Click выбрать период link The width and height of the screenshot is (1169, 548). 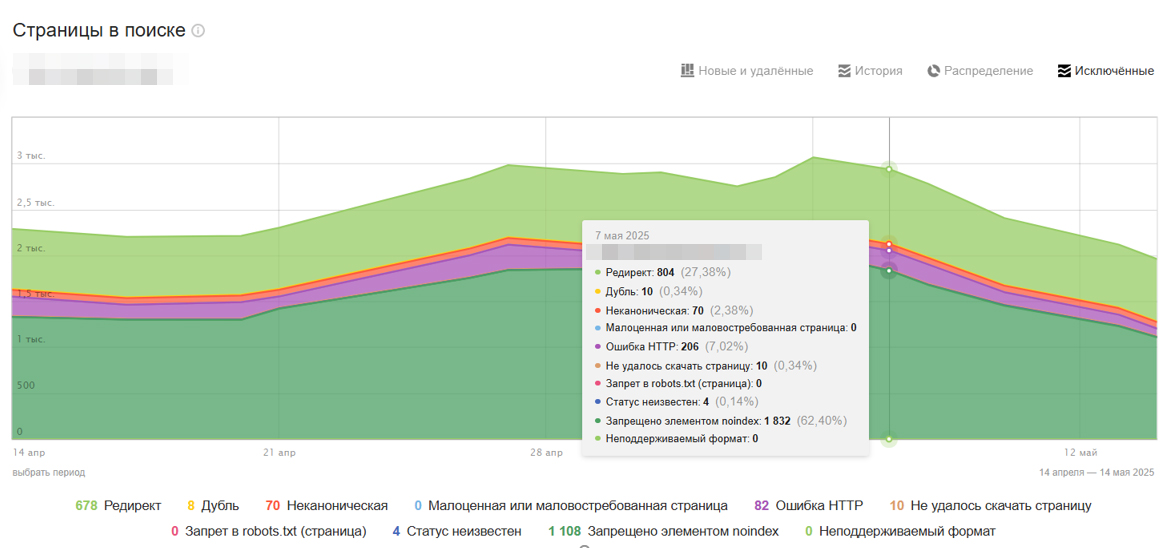[x=49, y=472]
